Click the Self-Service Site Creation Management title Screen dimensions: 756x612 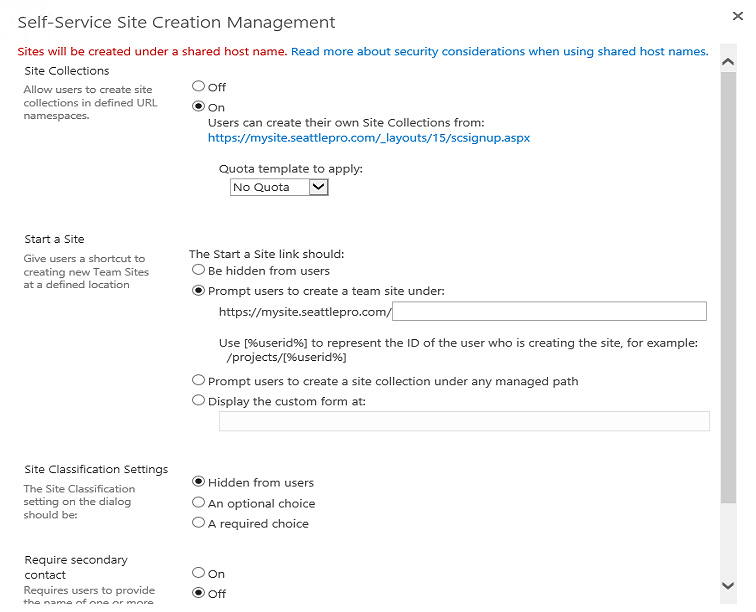coord(176,23)
